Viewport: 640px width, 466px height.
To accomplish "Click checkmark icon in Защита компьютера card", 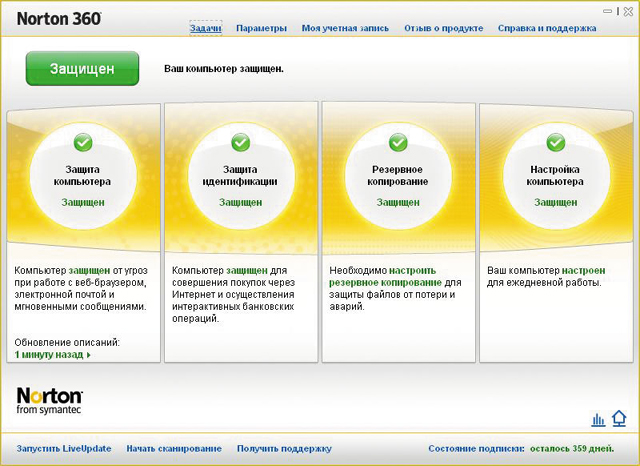I will tap(83, 142).
